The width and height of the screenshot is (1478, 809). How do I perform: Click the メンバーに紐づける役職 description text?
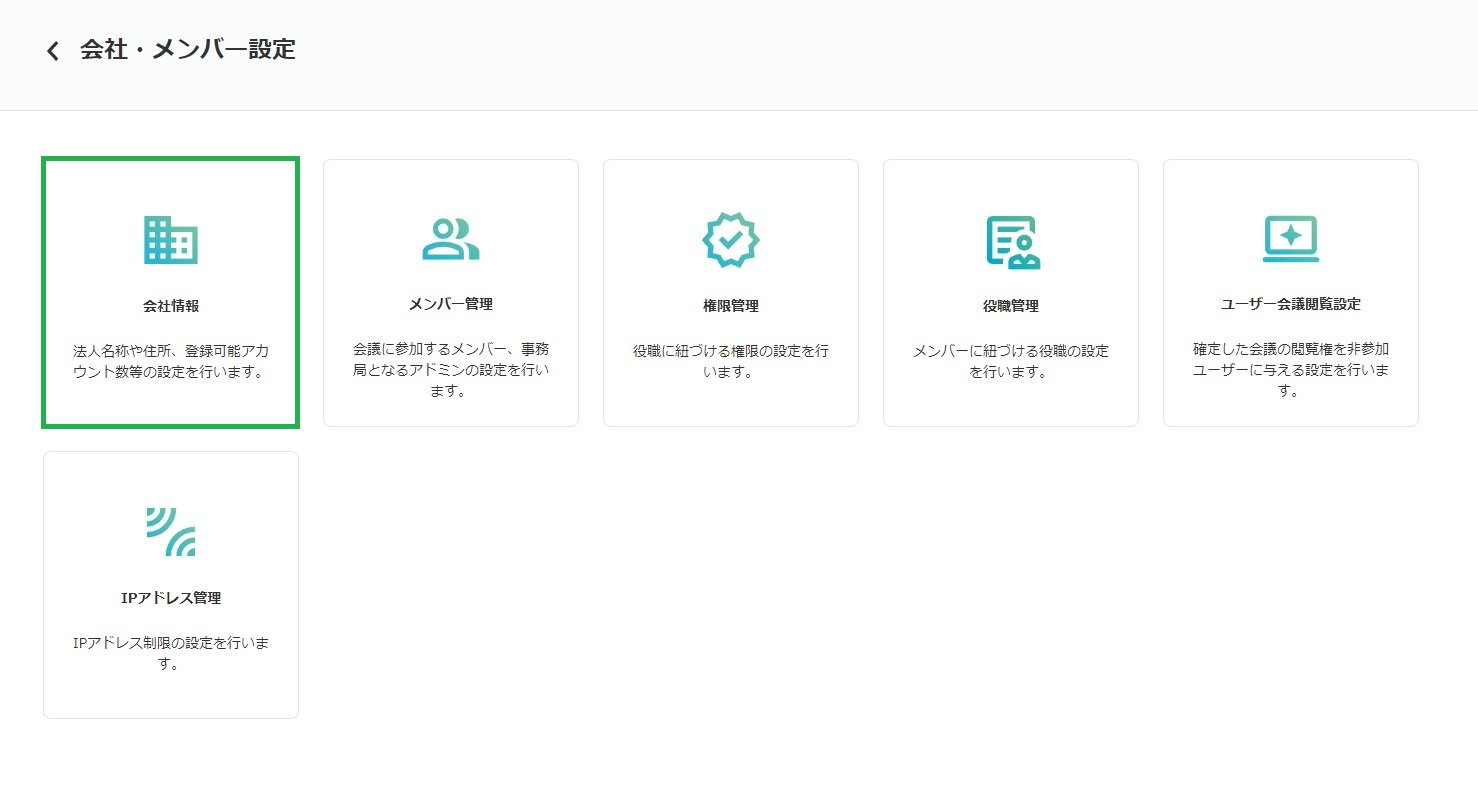coord(1011,362)
